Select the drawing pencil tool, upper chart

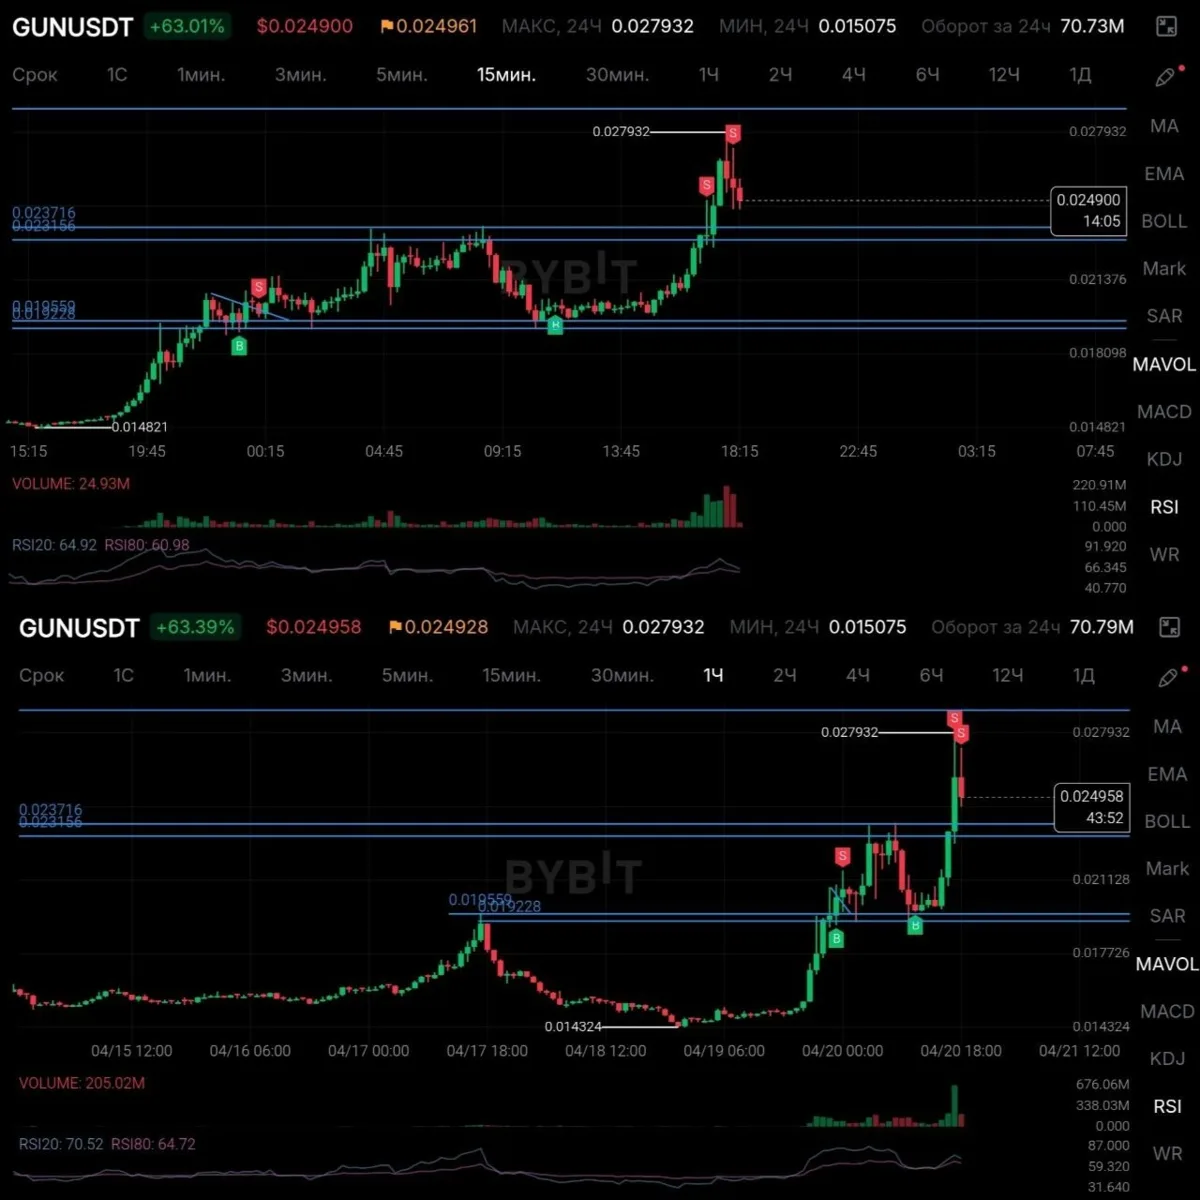pos(1166,76)
